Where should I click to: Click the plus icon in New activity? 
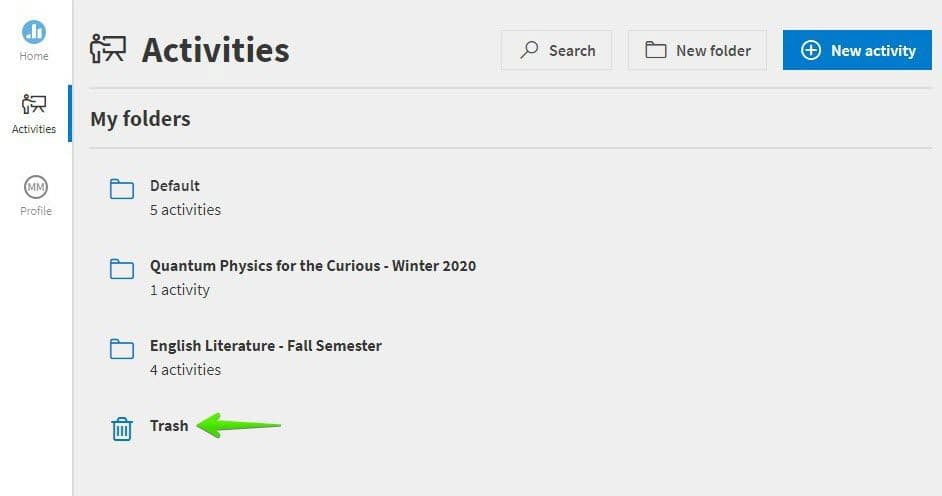(x=811, y=50)
